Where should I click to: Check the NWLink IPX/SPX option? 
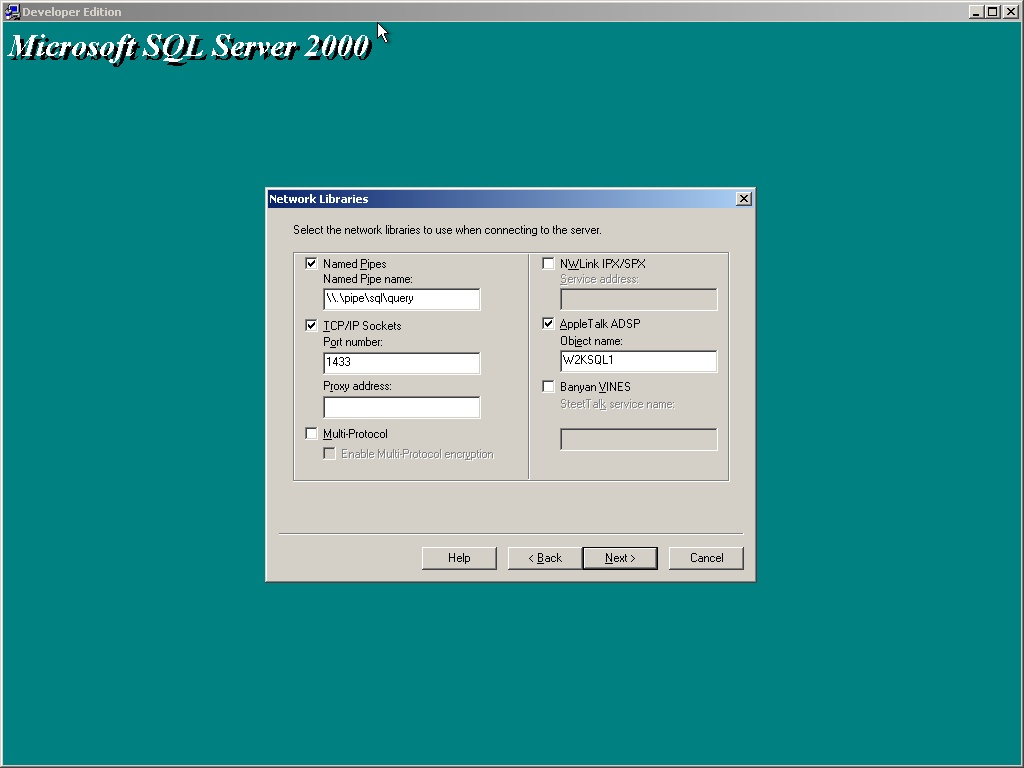point(549,264)
